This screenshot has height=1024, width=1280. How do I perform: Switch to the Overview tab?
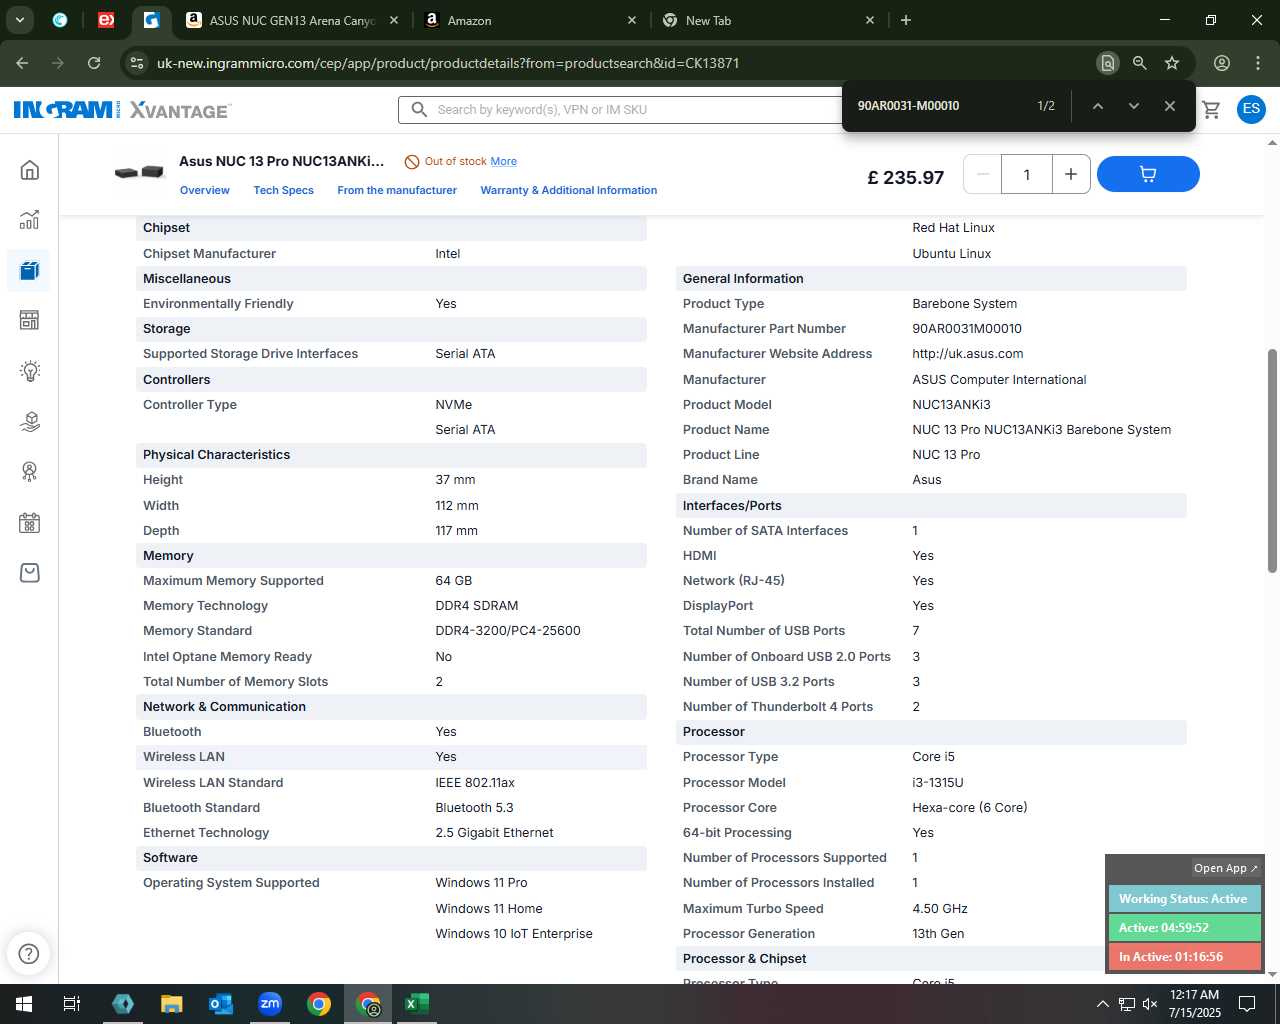[x=205, y=190]
